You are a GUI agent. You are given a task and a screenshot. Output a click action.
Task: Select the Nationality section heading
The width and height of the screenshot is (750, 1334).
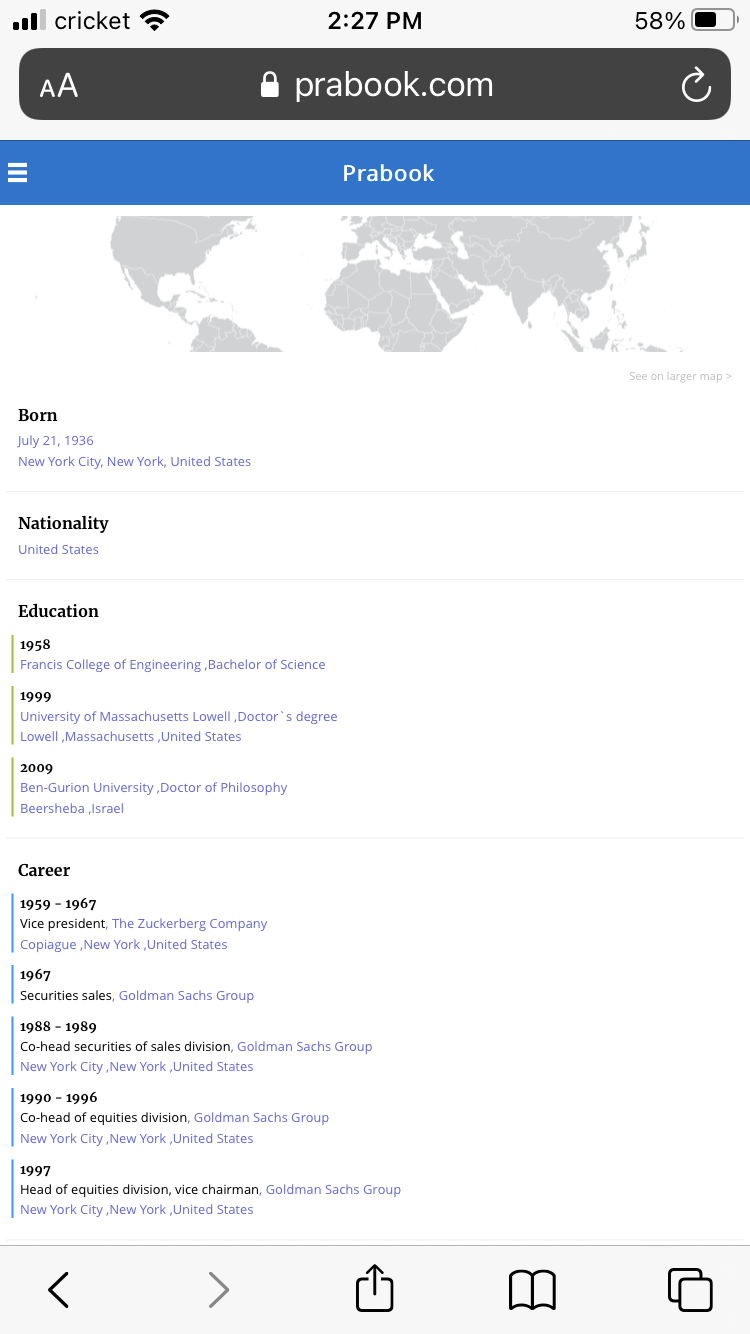pyautogui.click(x=63, y=523)
